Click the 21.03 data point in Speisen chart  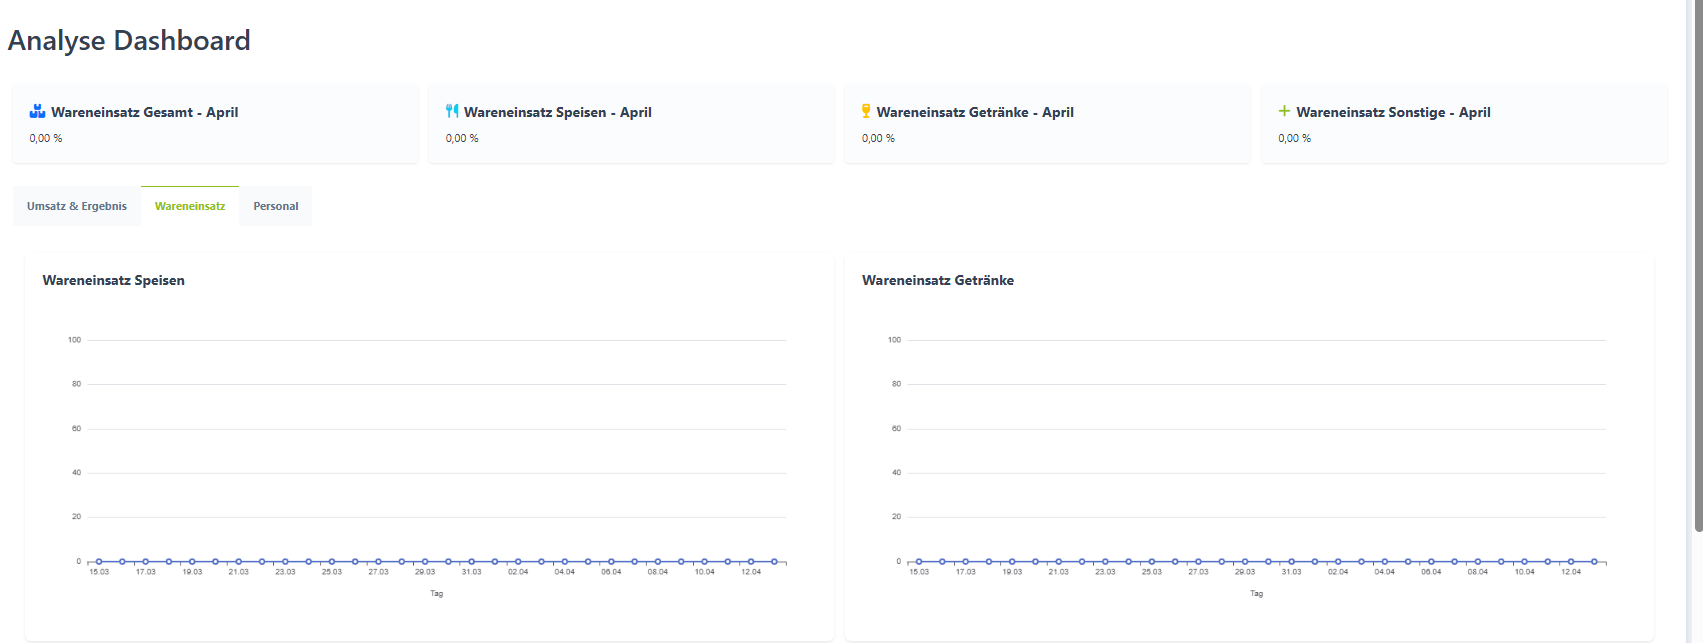pyautogui.click(x=238, y=562)
